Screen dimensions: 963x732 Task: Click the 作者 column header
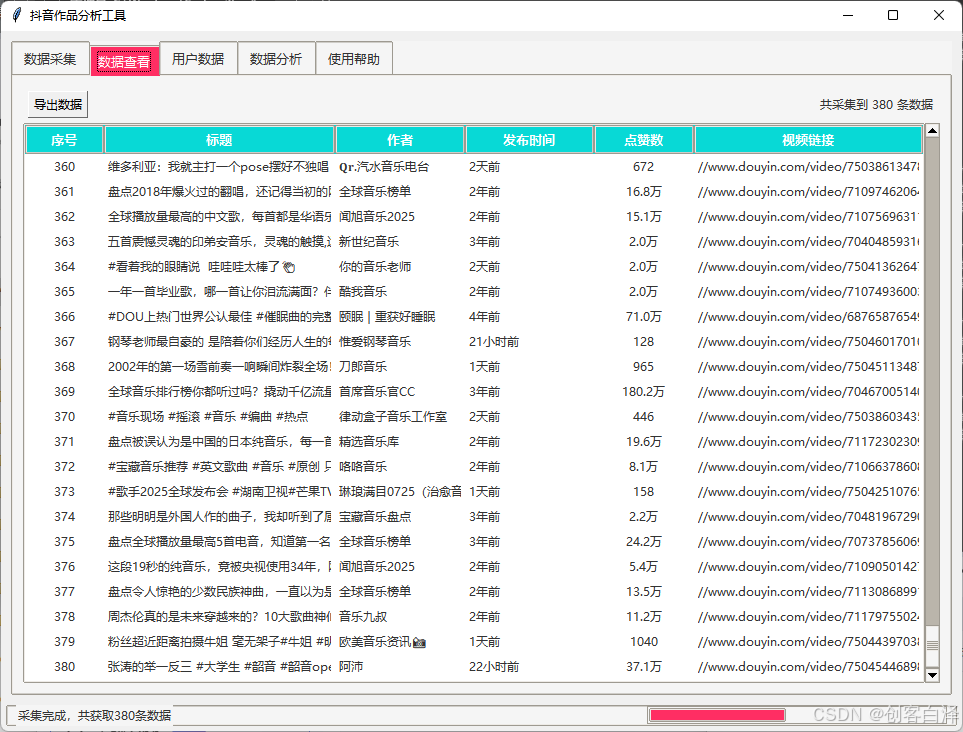click(x=400, y=140)
